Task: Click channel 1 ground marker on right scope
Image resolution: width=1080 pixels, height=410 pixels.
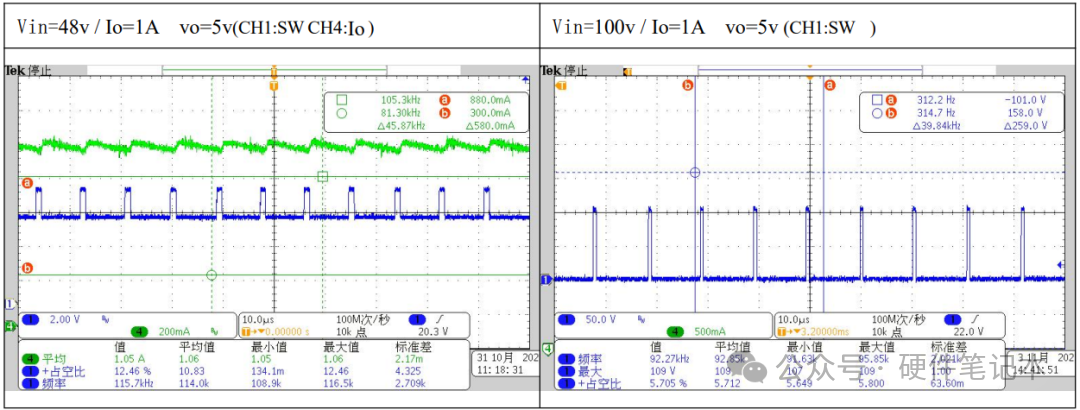Action: click(546, 279)
